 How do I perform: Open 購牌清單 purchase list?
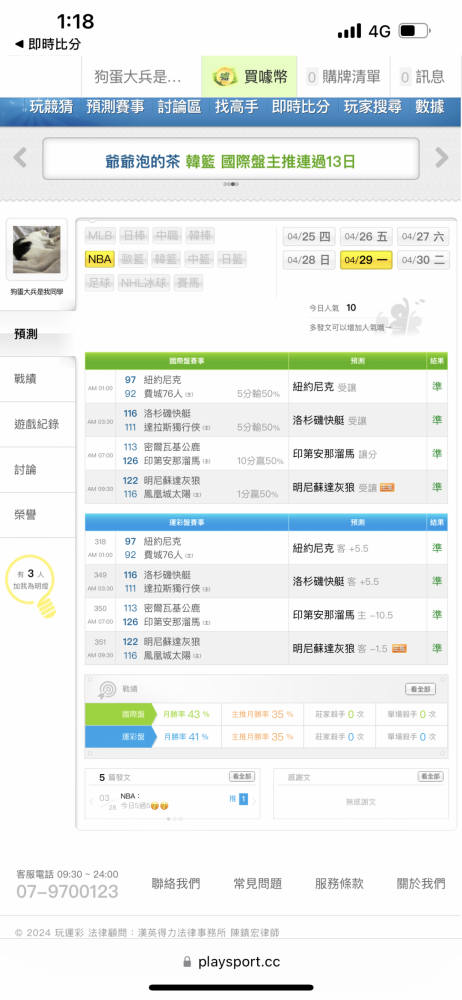[343, 77]
